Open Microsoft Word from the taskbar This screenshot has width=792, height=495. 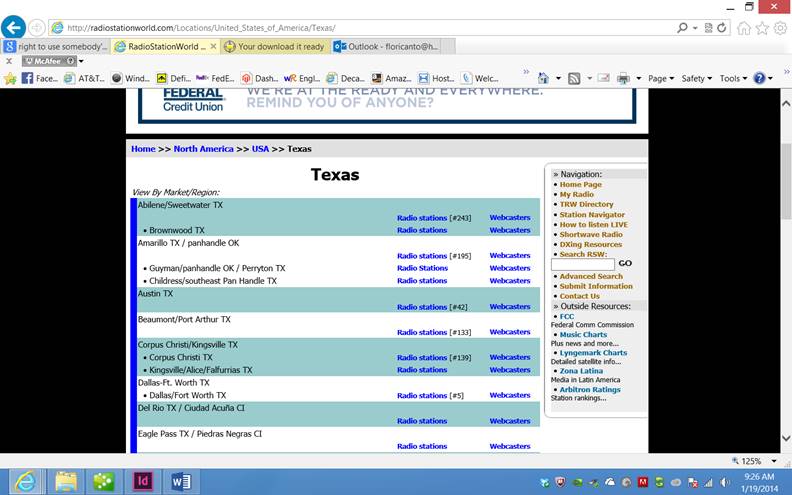pos(181,480)
